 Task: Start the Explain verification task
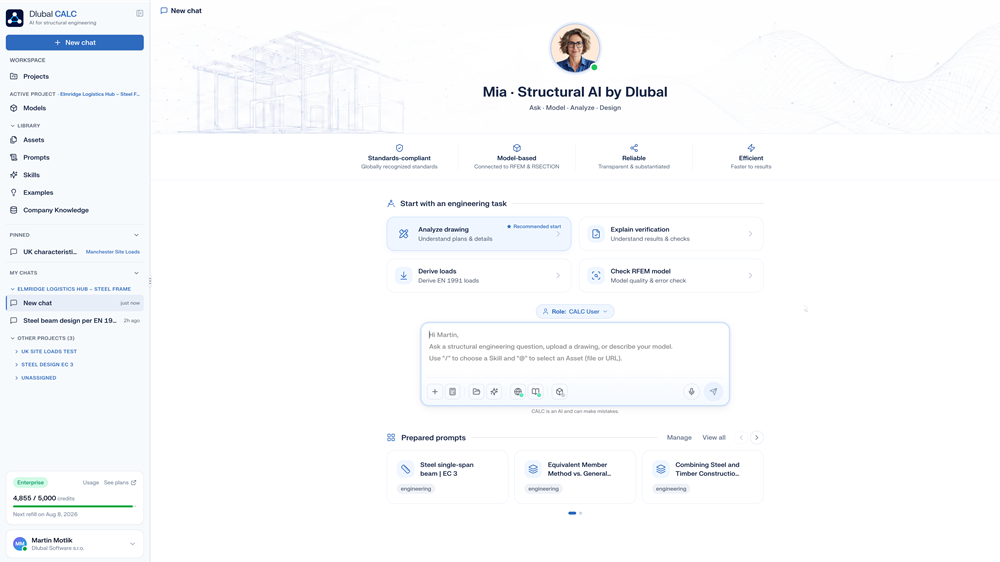pos(671,234)
